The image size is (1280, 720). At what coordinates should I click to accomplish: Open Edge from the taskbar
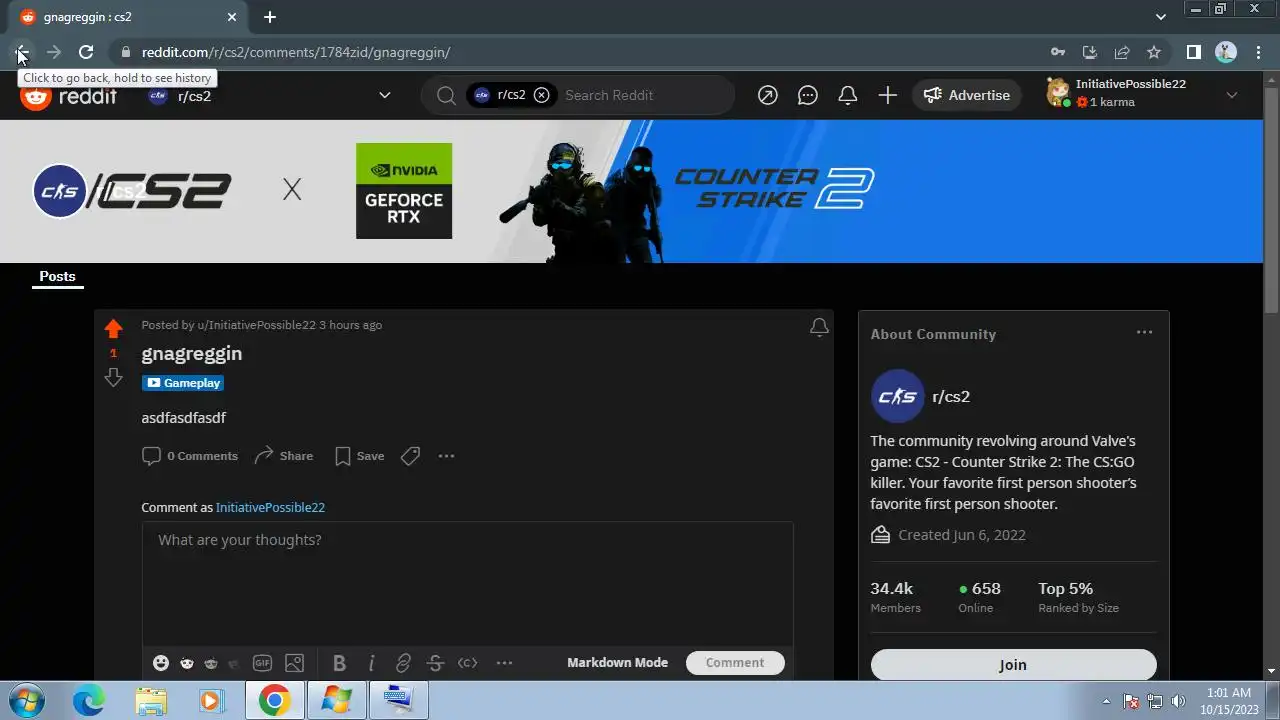[88, 700]
